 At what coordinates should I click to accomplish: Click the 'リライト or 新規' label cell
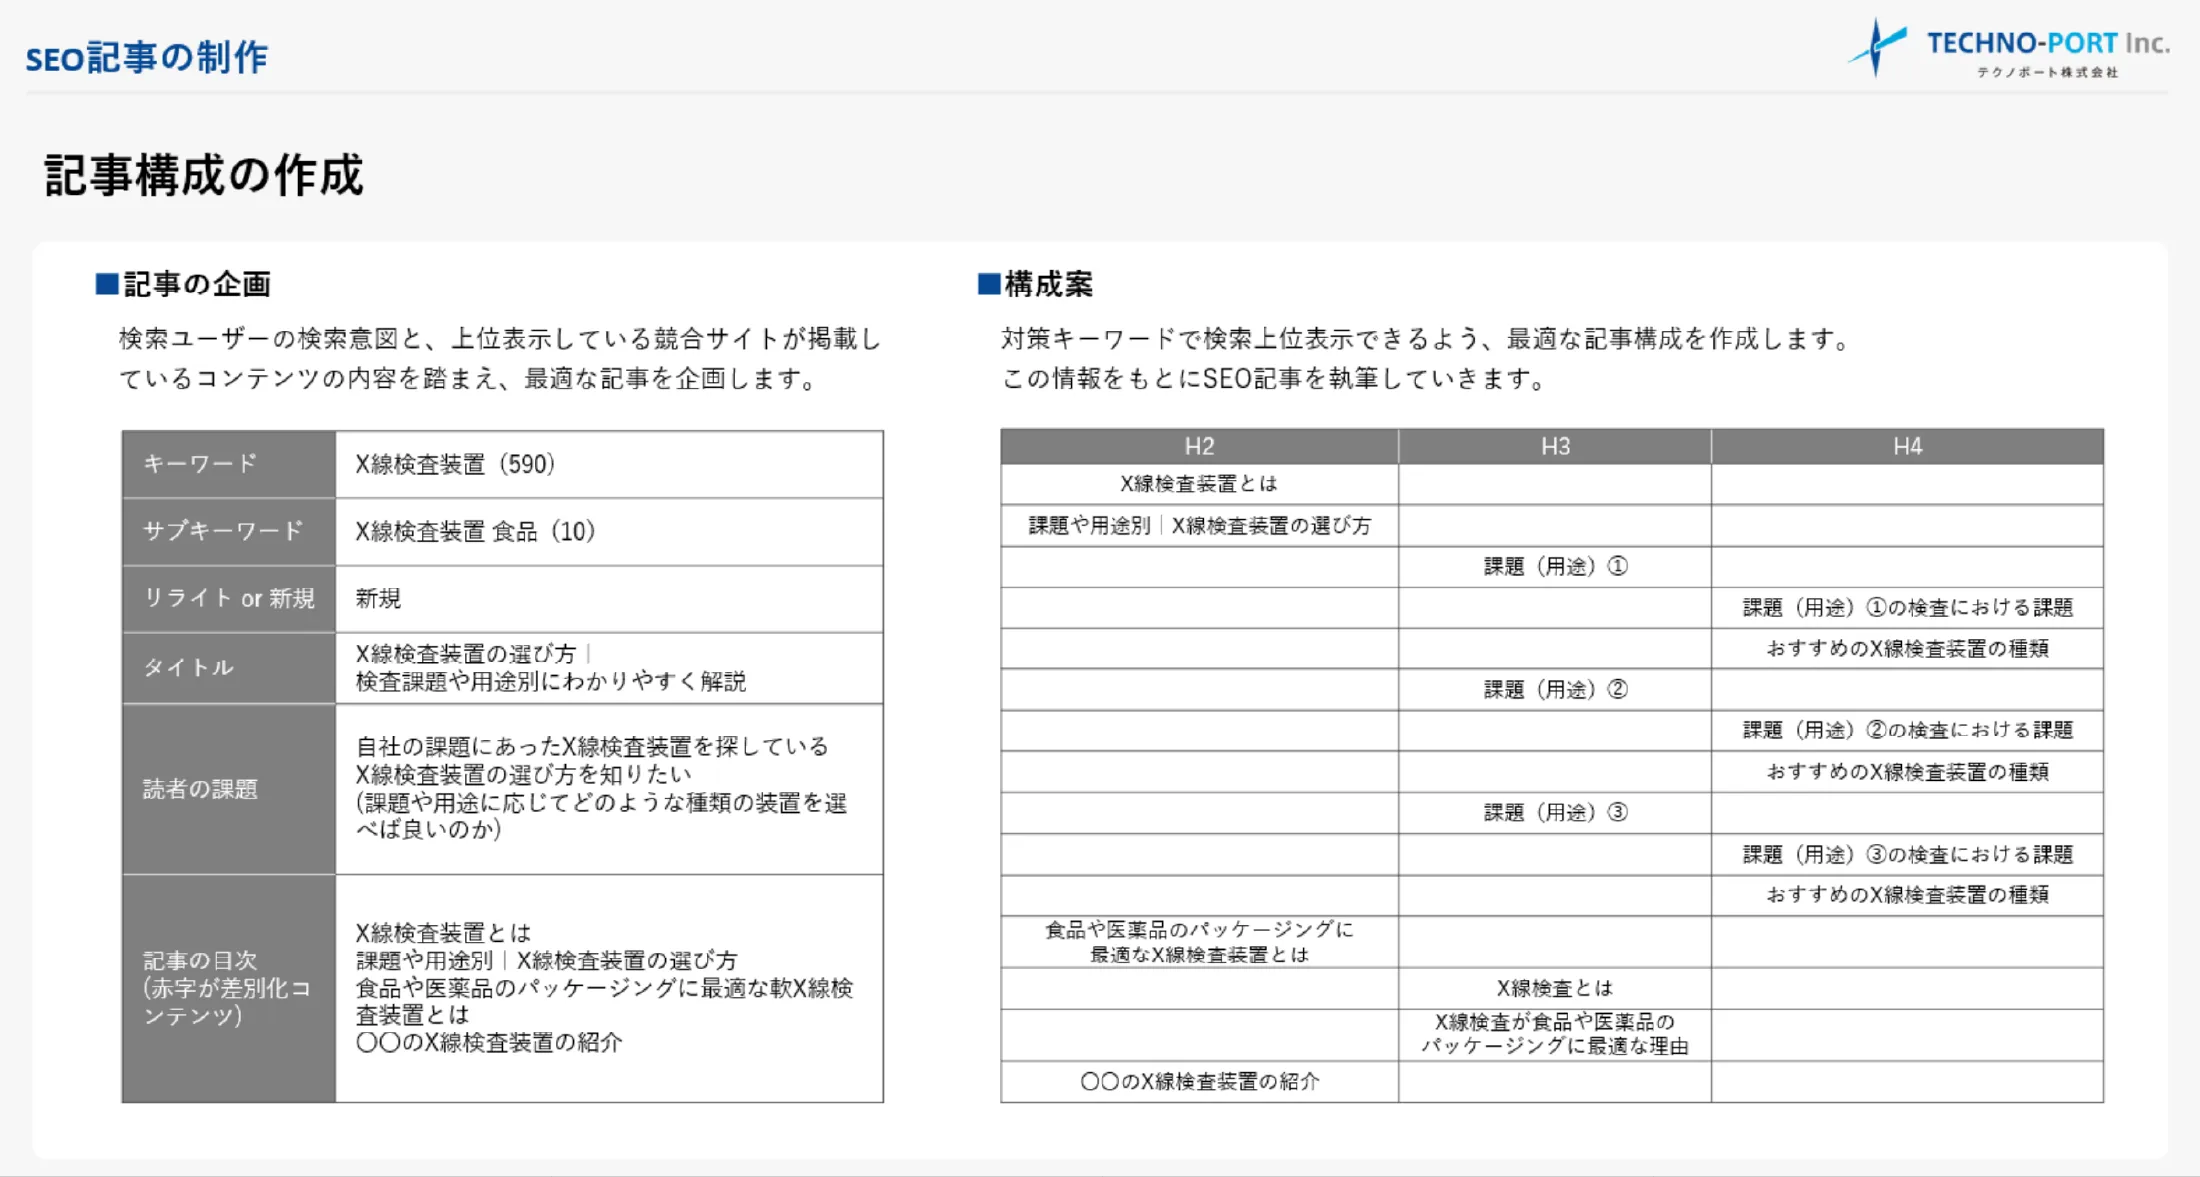click(229, 598)
